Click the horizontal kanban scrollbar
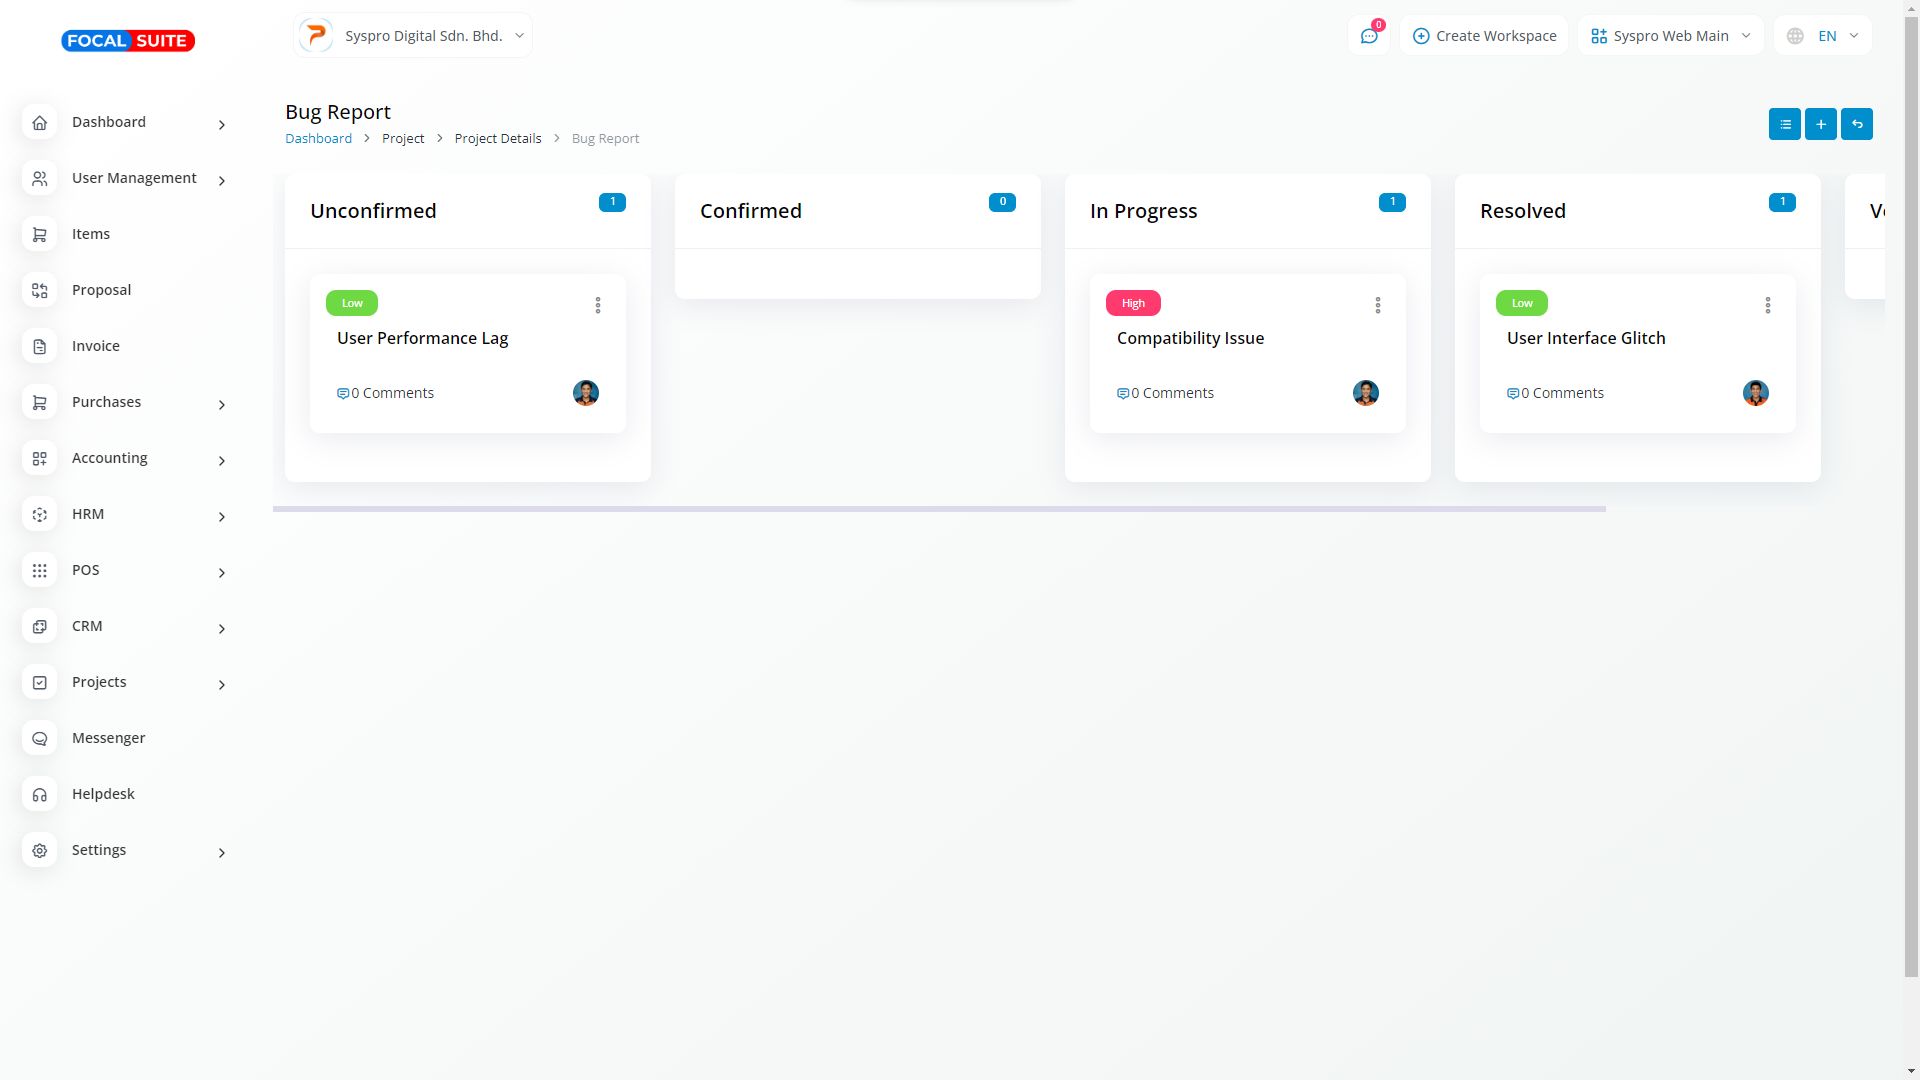This screenshot has width=1920, height=1080. coord(938,509)
